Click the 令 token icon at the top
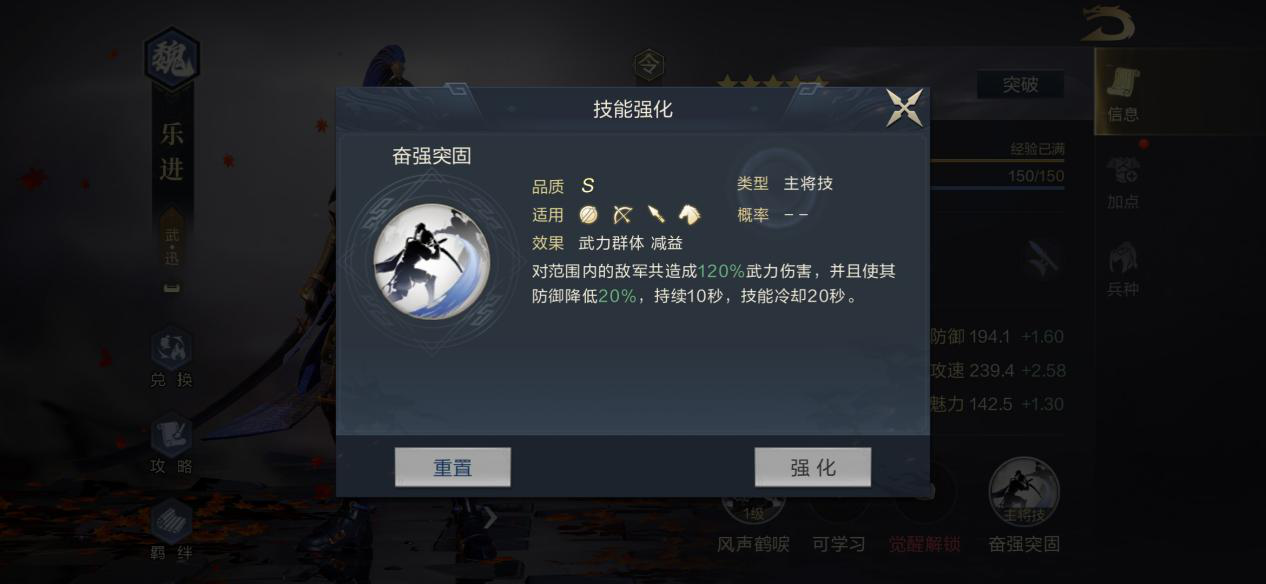This screenshot has width=1266, height=584. (649, 66)
